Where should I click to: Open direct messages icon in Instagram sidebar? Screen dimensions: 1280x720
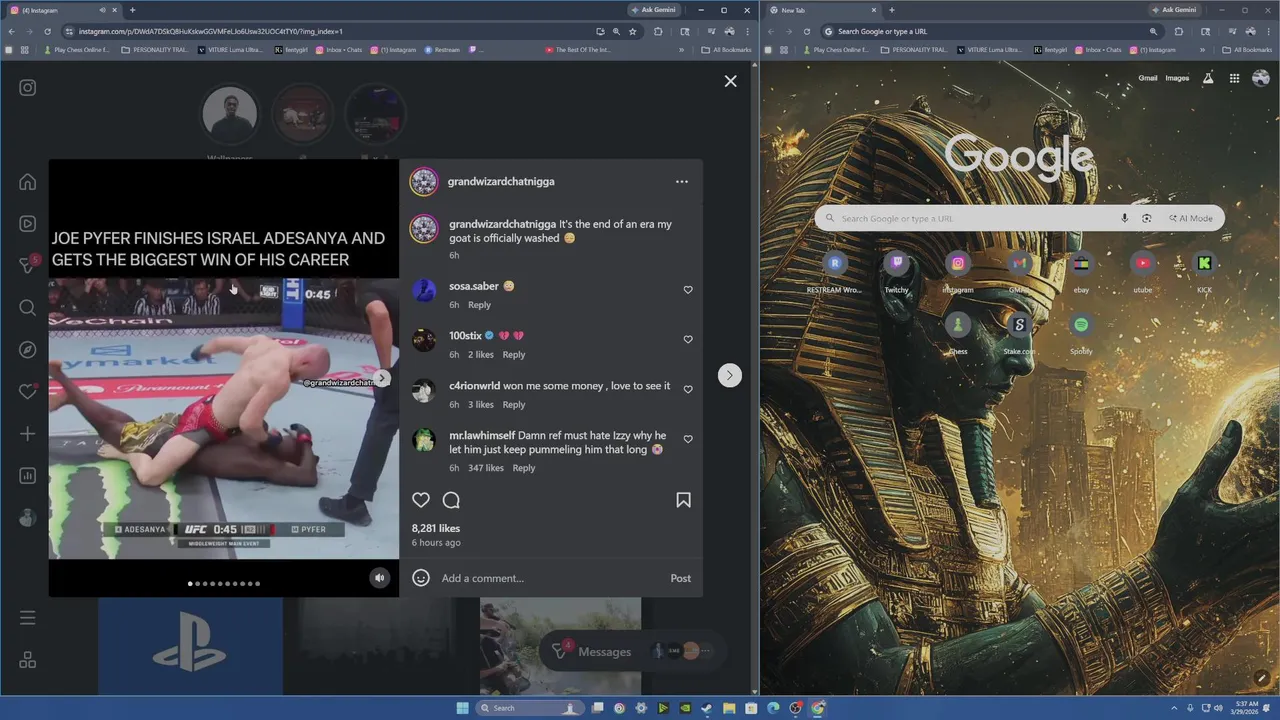(x=28, y=266)
